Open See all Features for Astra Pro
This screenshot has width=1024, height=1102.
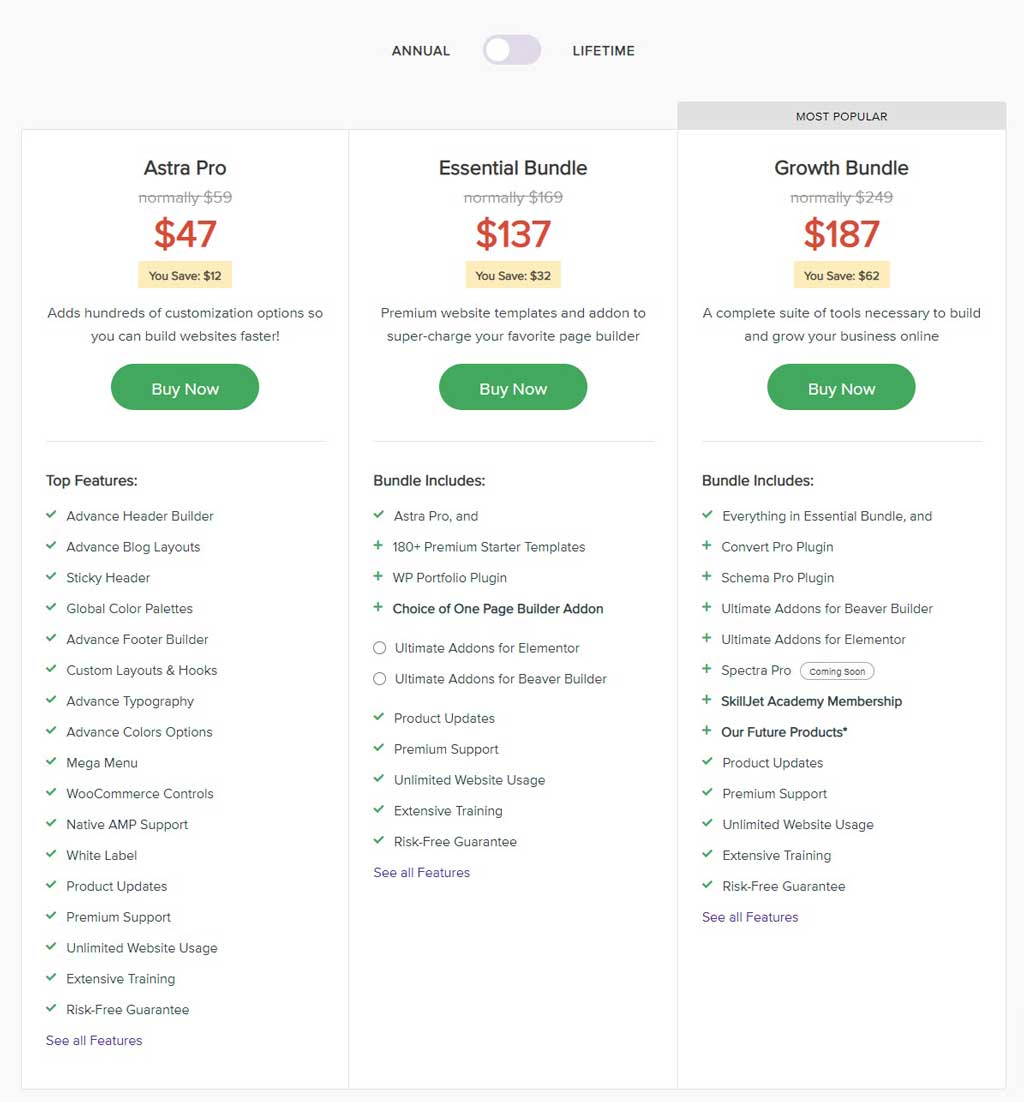94,1040
